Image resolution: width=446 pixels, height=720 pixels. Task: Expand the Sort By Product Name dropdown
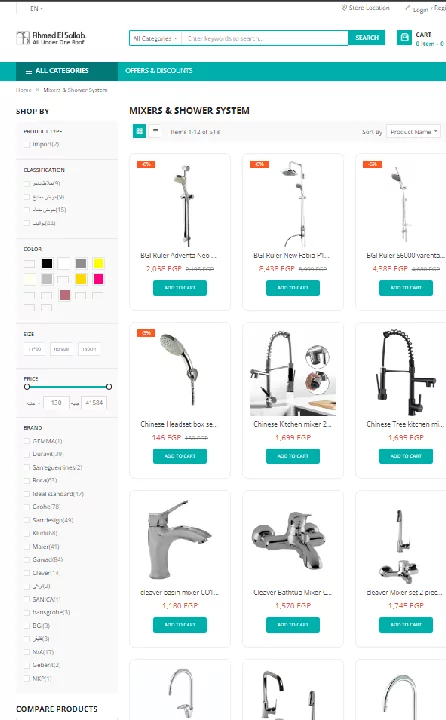coord(413,132)
